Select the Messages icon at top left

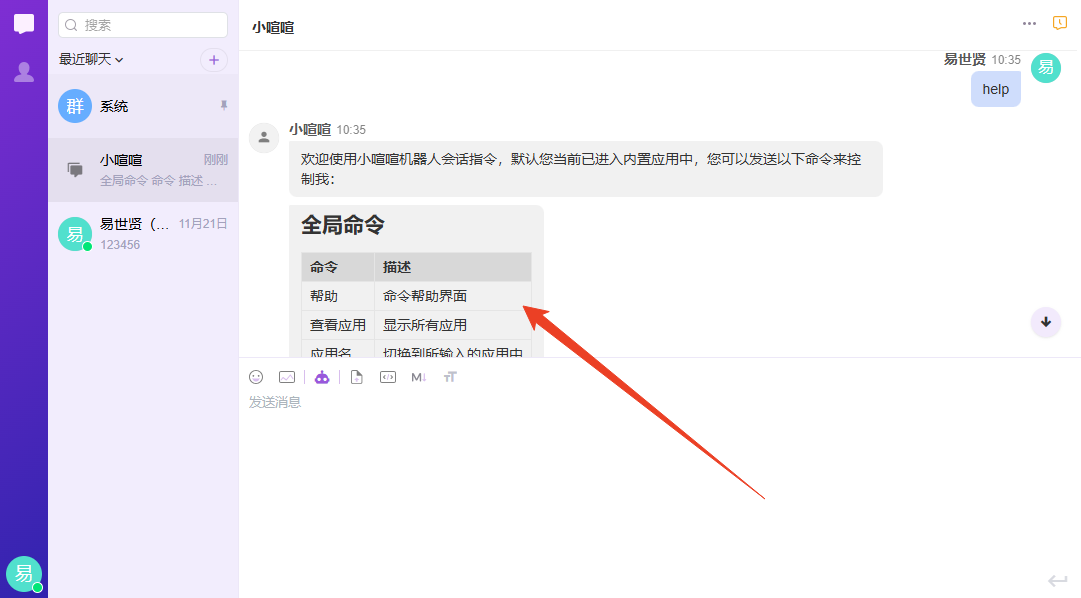coord(23,23)
